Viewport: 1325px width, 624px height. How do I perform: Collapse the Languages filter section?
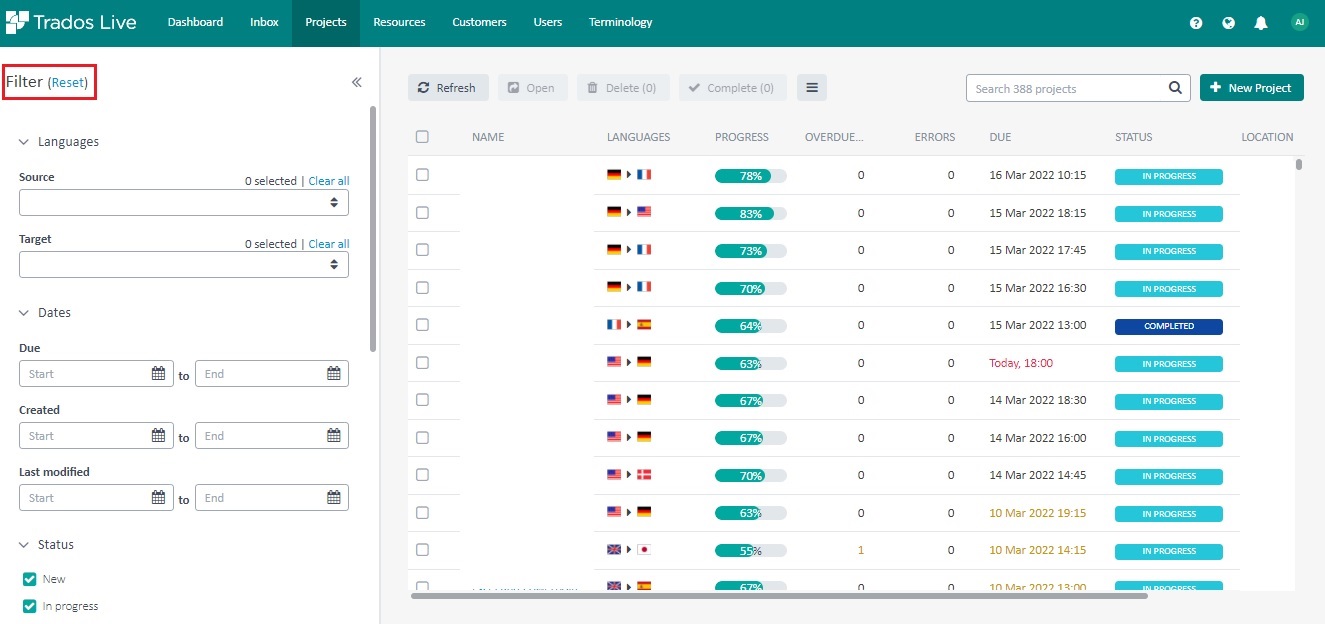[23, 141]
